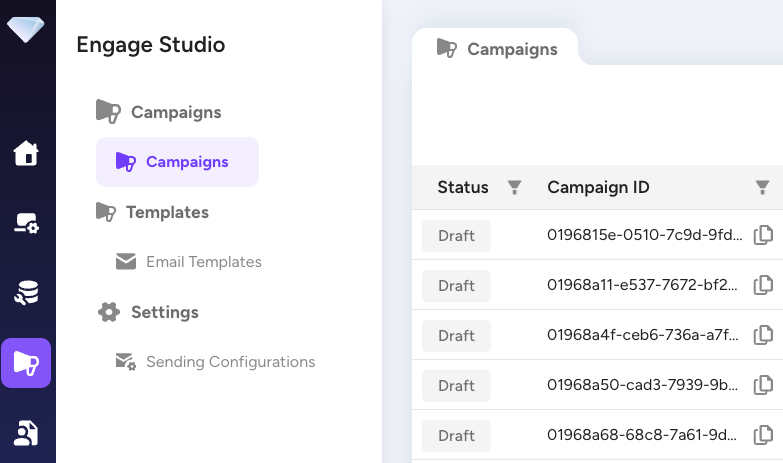Select the Campaigns tab at top

point(497,49)
